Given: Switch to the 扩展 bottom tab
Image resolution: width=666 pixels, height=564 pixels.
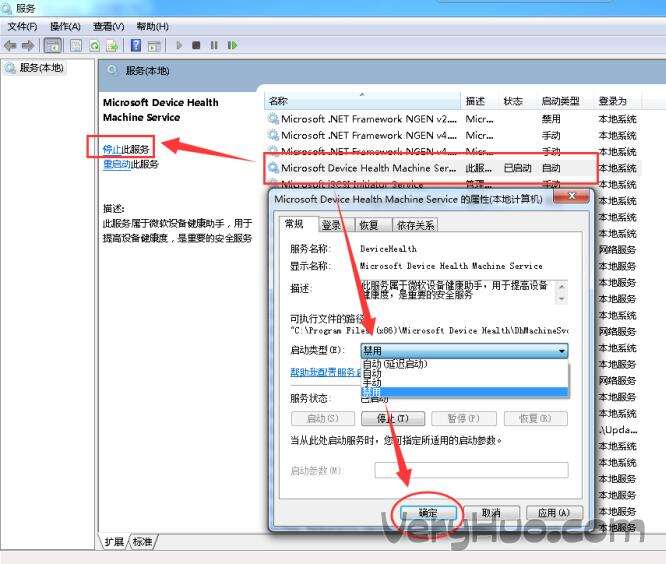Looking at the screenshot, I should point(114,541).
